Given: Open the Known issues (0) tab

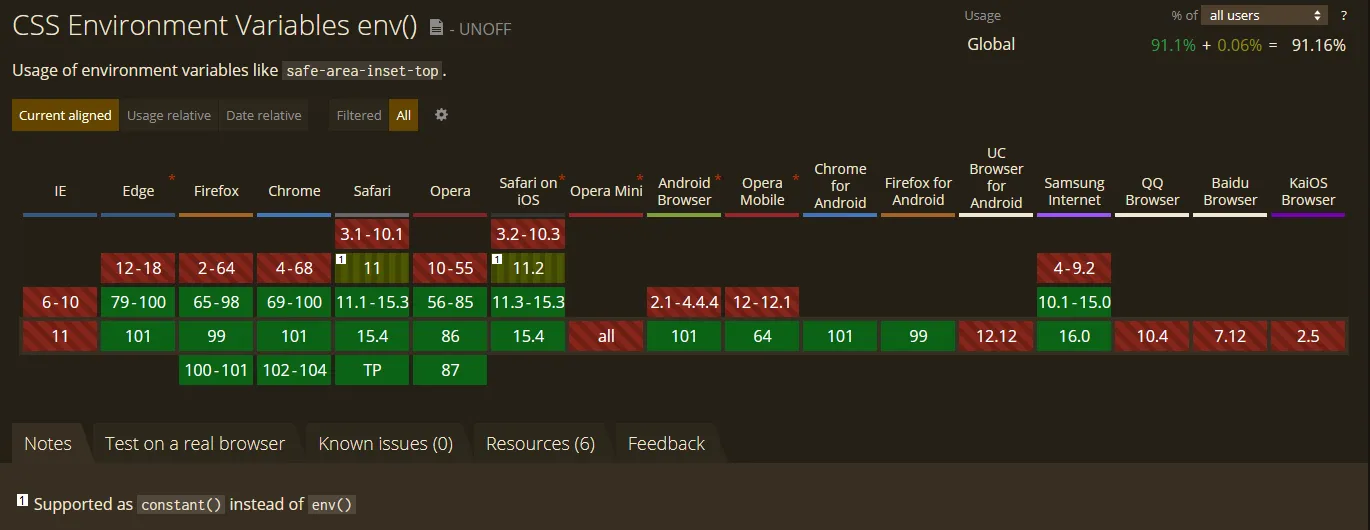Looking at the screenshot, I should (x=385, y=443).
